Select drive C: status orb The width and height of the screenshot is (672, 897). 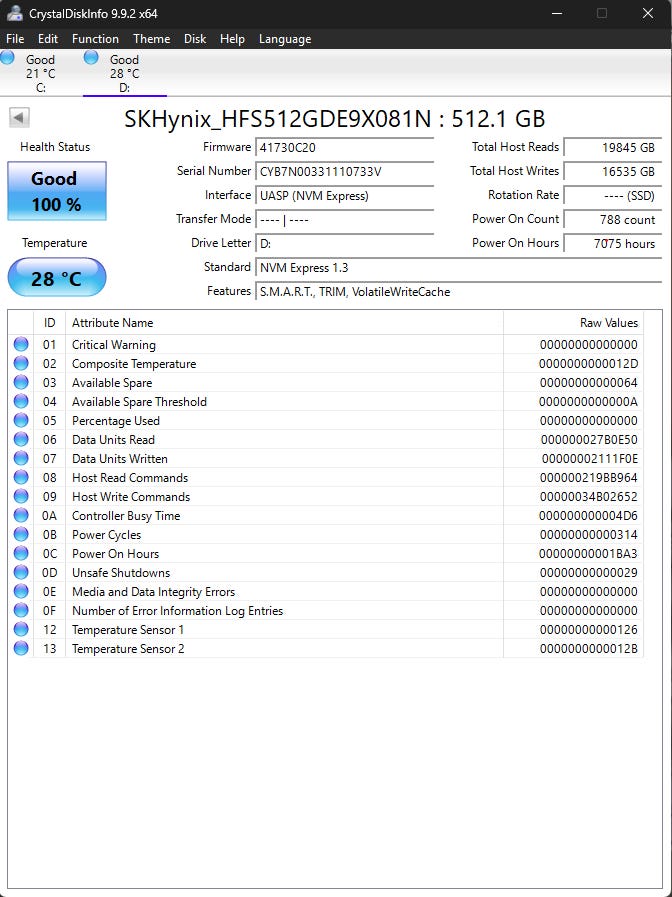[7, 57]
